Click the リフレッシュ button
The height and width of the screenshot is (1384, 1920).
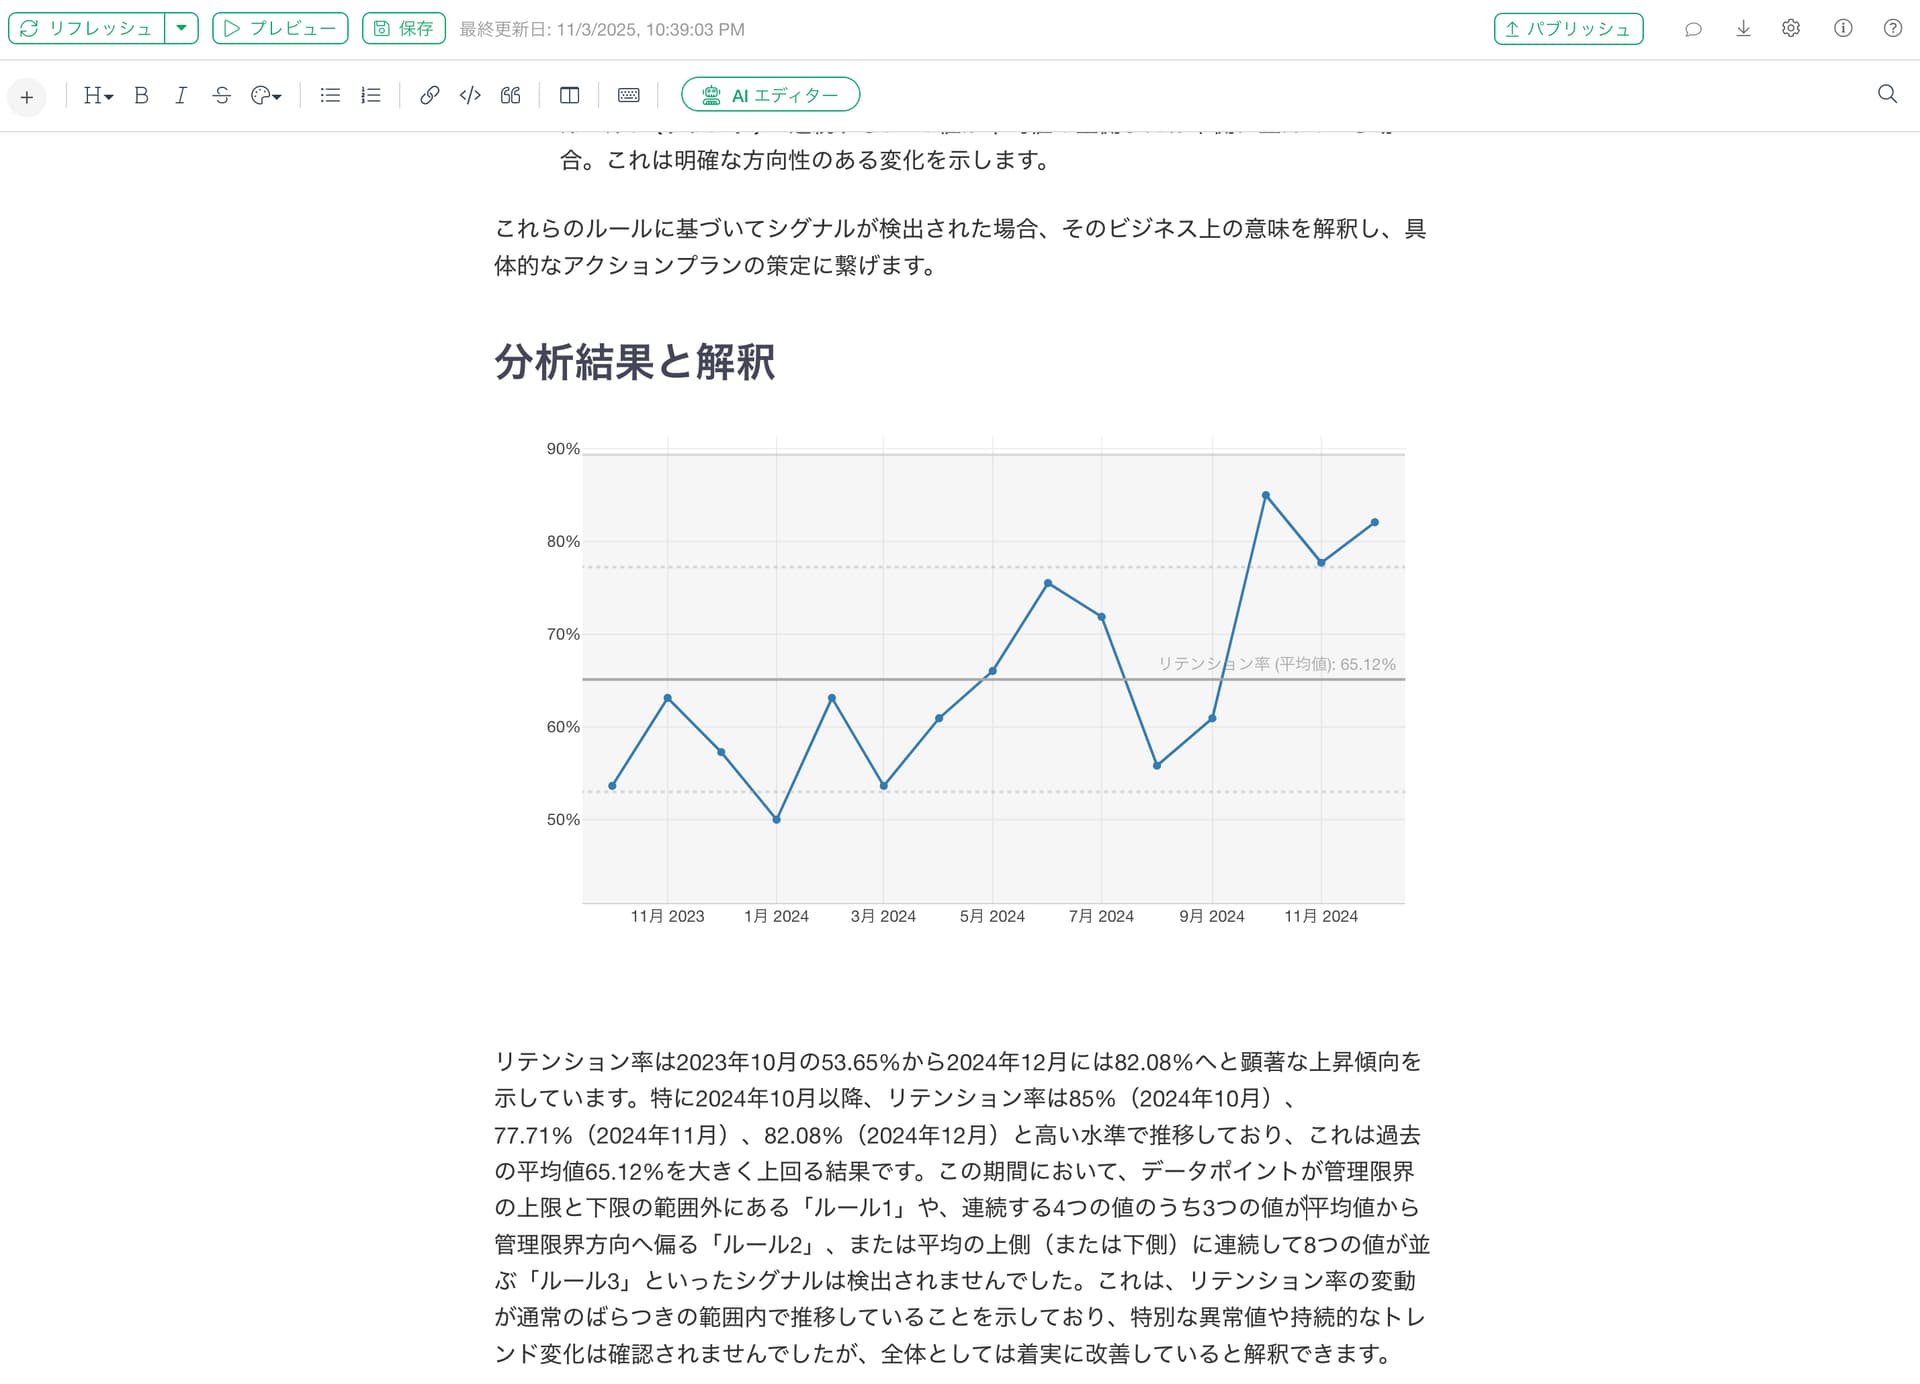click(x=87, y=28)
